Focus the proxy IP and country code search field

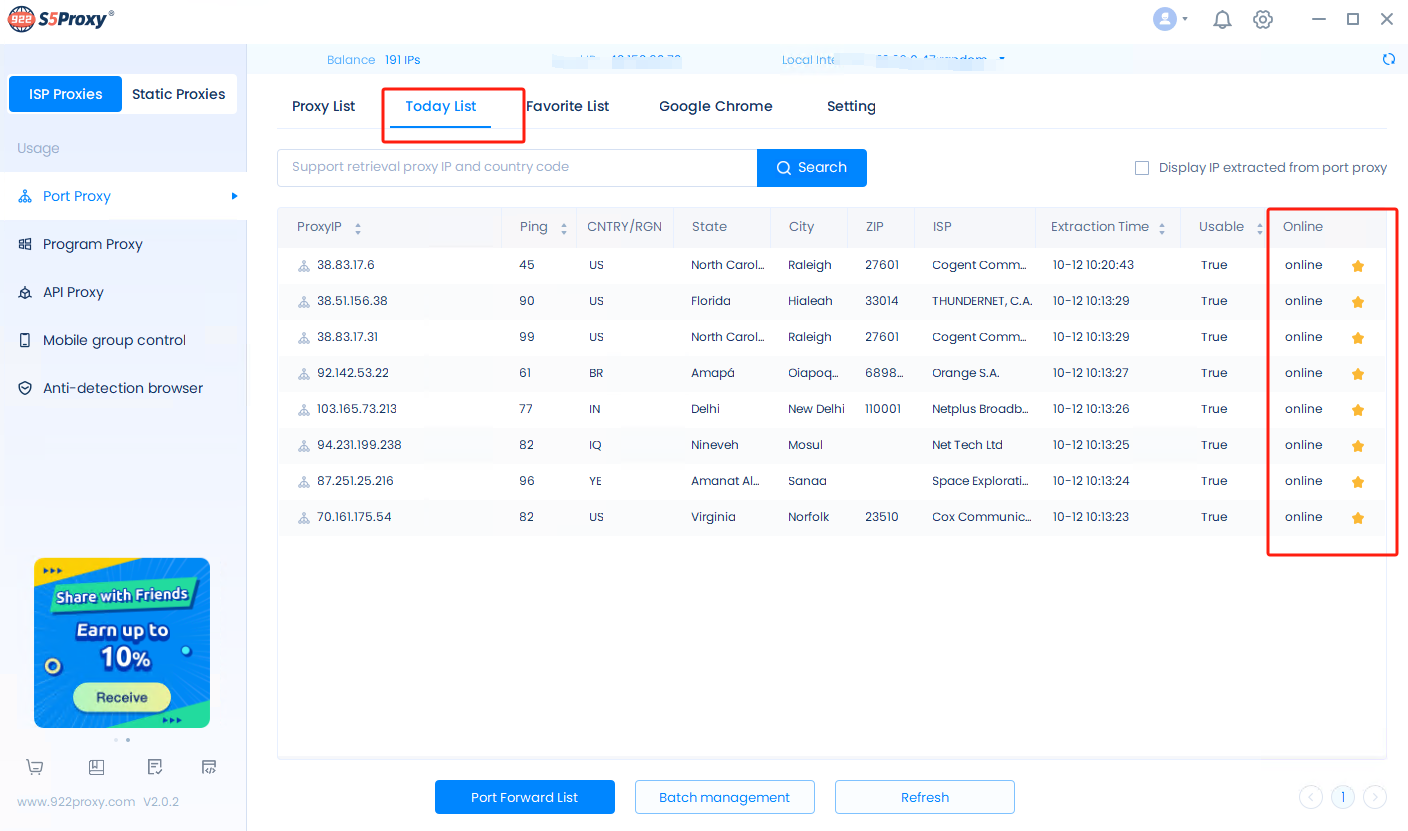click(517, 168)
